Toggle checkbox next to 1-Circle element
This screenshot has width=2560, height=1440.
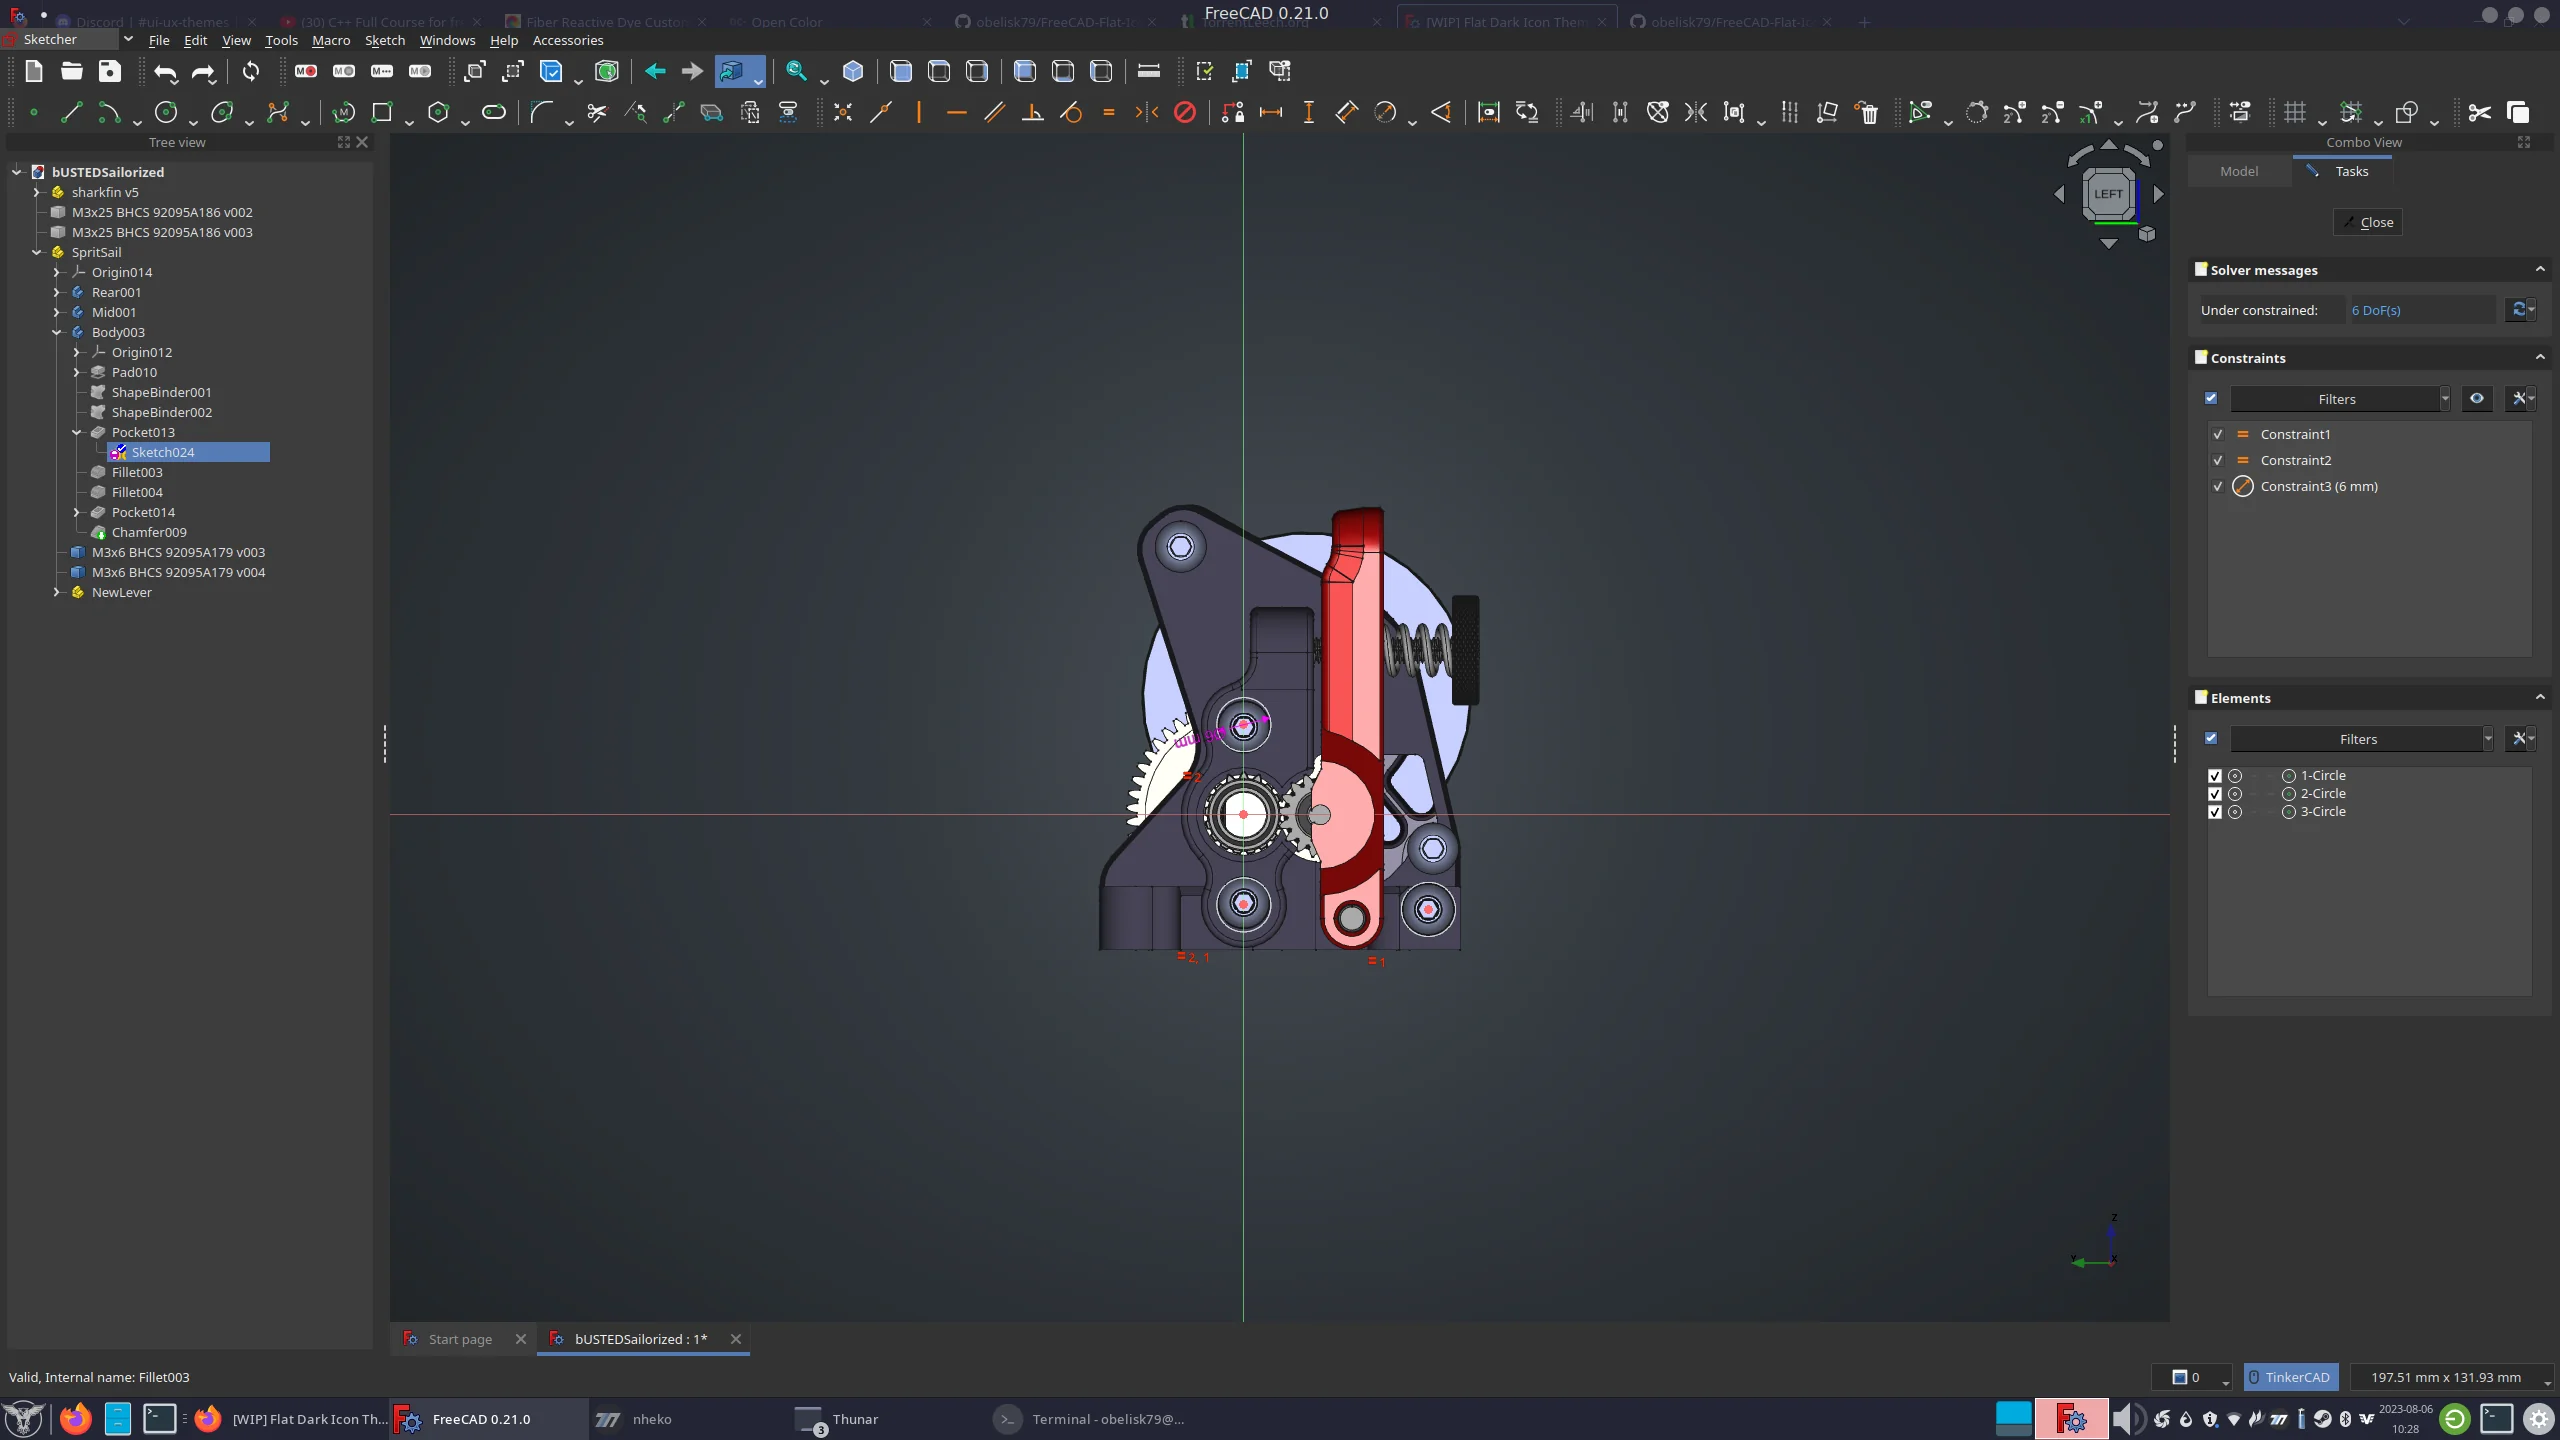(x=2214, y=775)
